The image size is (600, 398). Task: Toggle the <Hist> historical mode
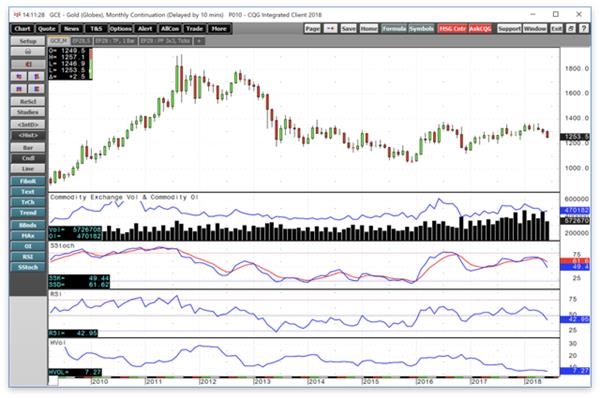tap(28, 135)
